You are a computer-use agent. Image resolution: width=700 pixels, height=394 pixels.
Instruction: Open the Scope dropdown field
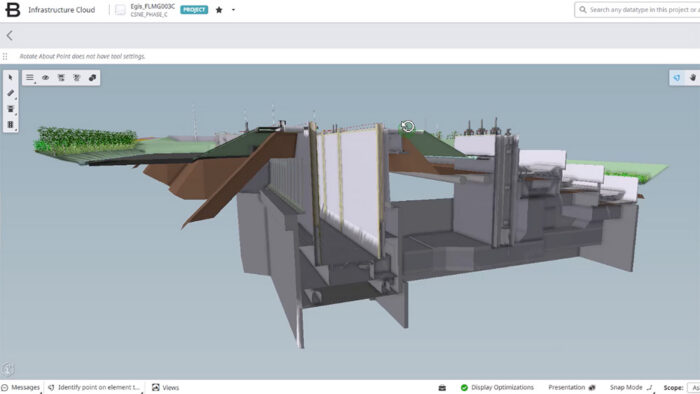pos(694,387)
